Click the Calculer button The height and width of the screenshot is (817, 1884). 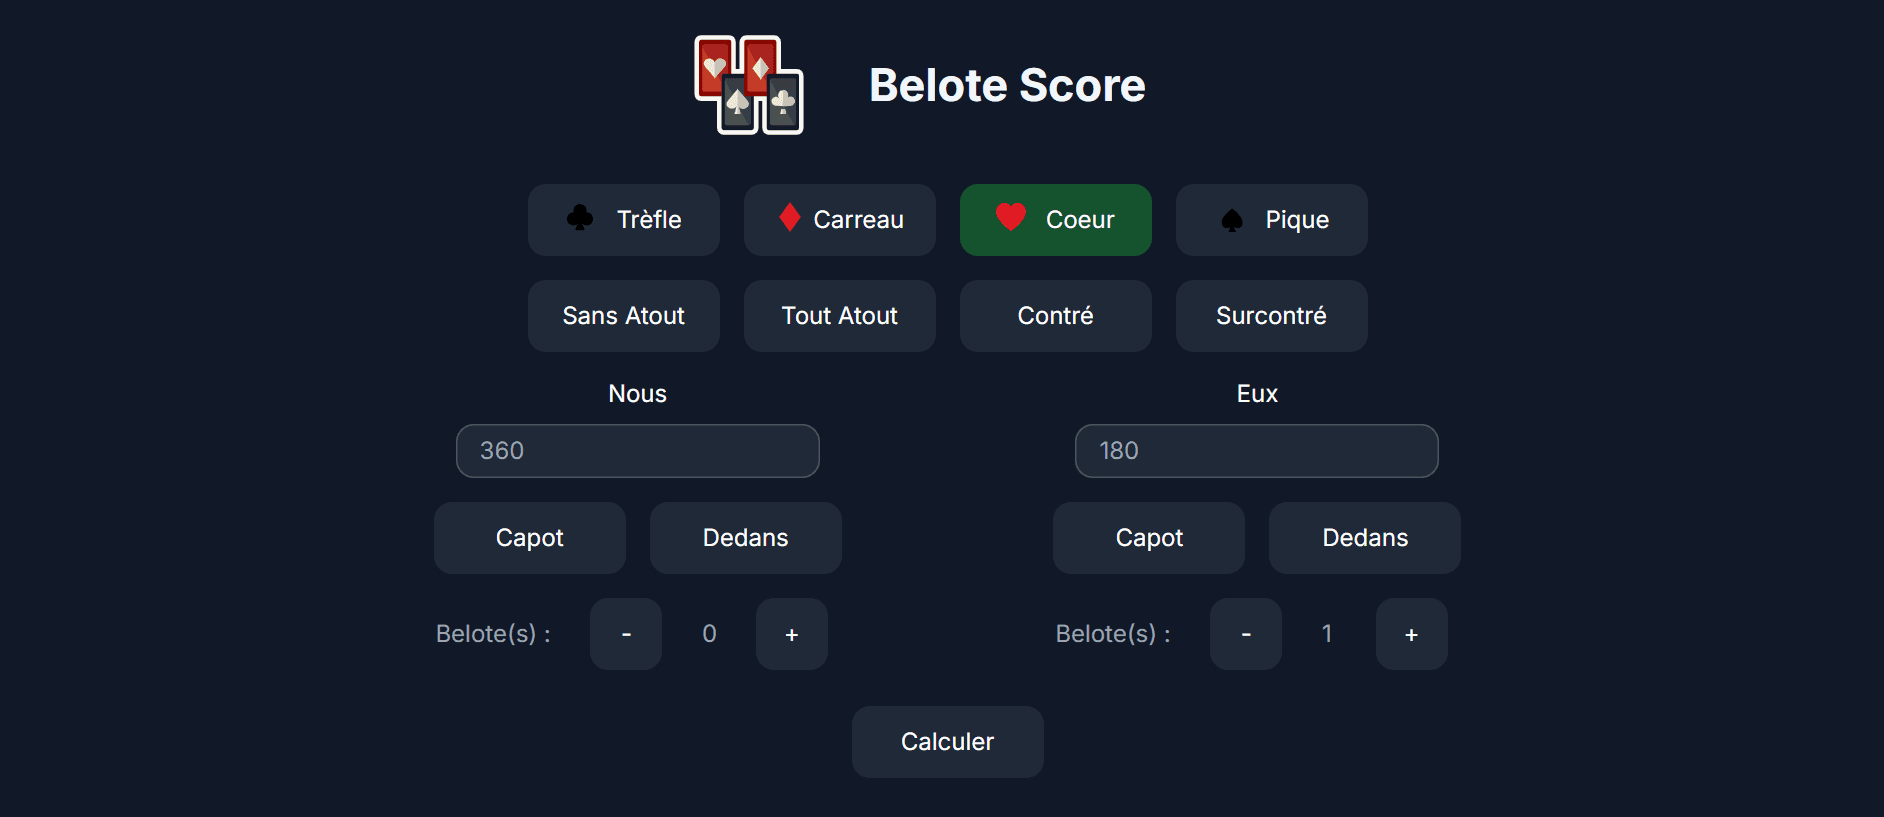point(947,741)
